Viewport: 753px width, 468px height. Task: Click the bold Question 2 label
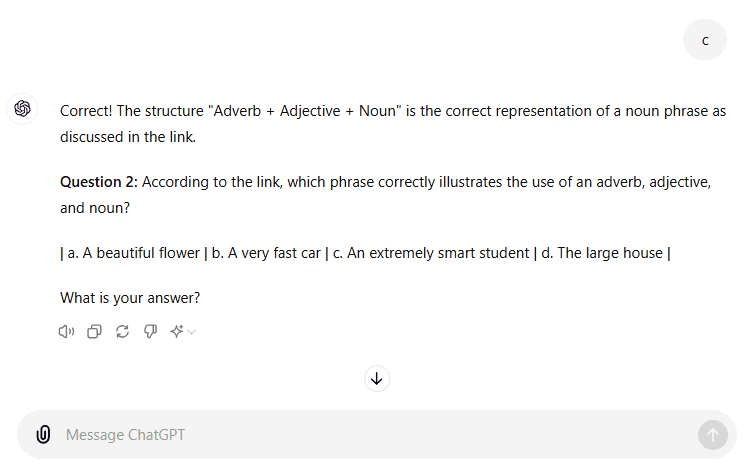[98, 182]
